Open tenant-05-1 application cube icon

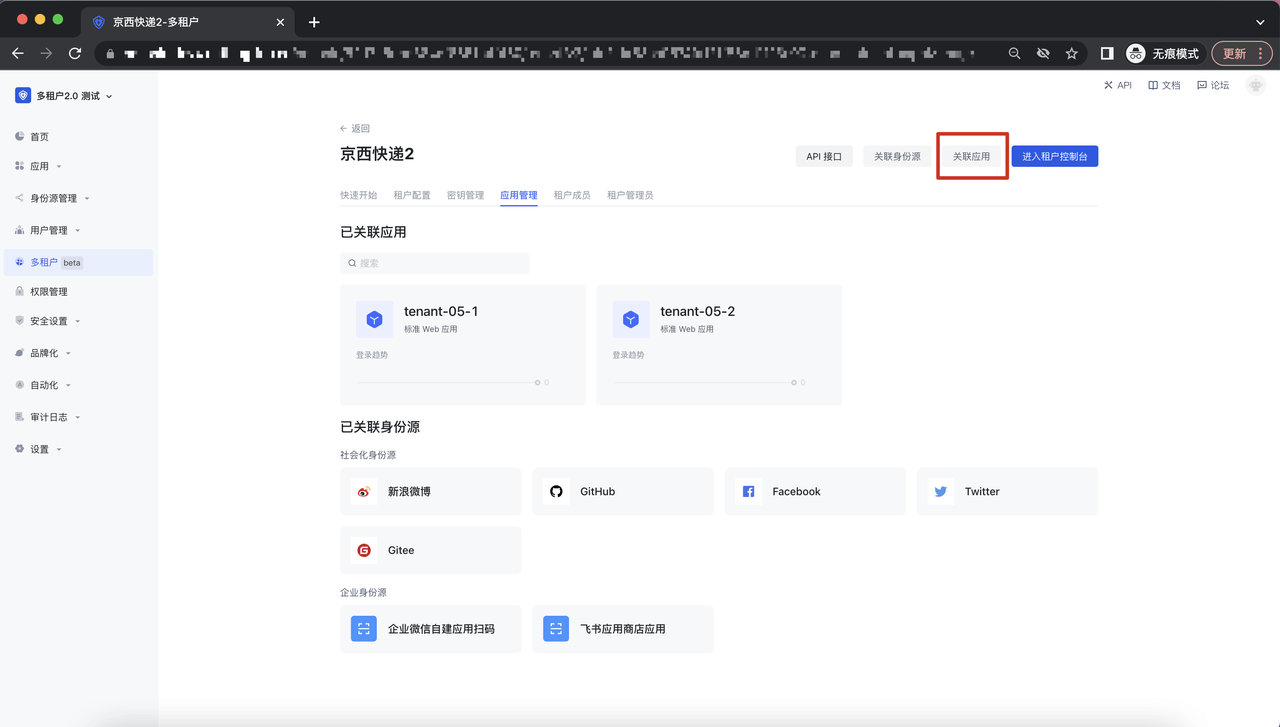[374, 319]
